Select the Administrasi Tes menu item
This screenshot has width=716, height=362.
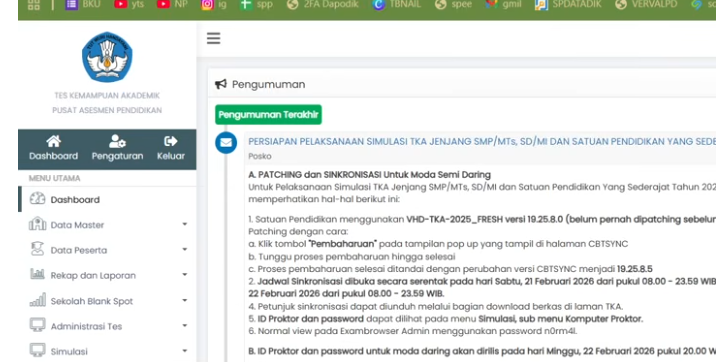[x=107, y=326]
